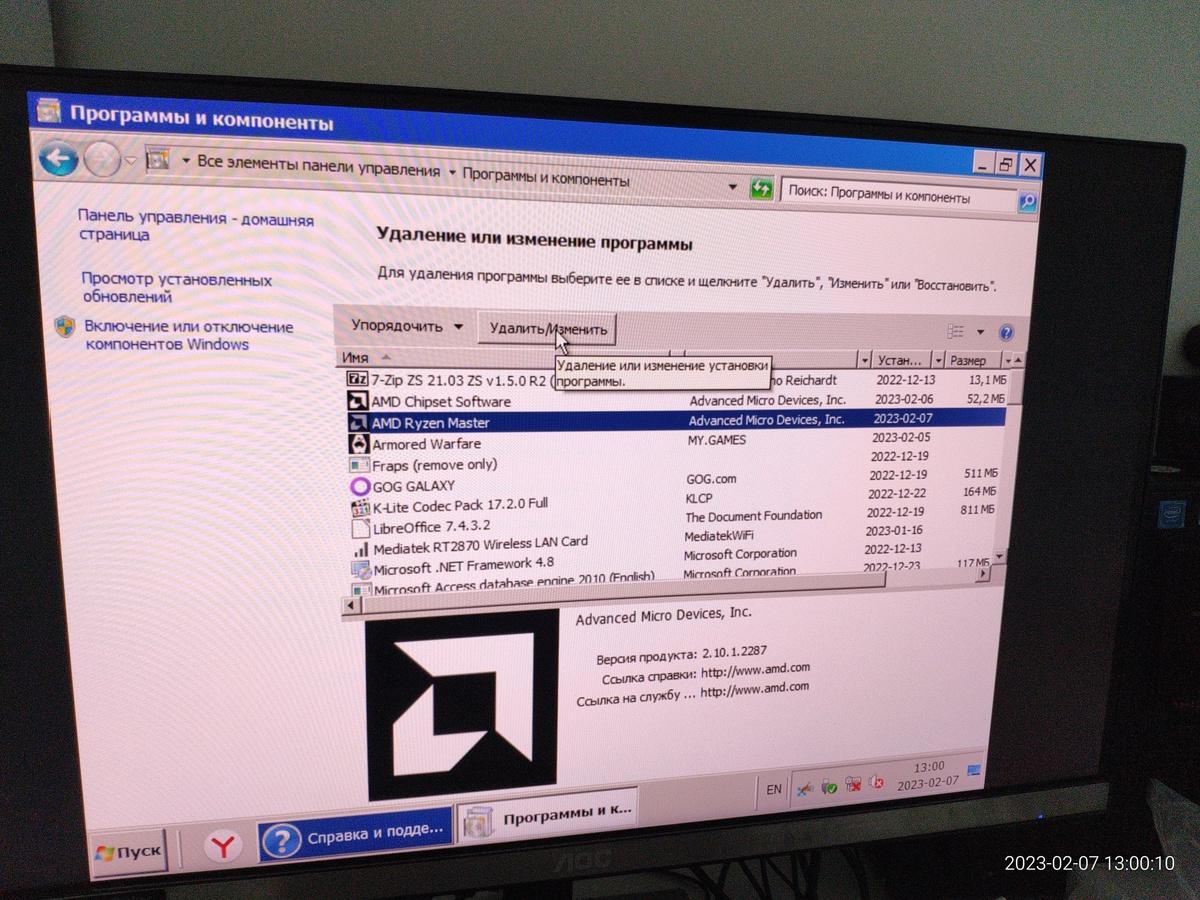Screen dimensions: 1200x900
Task: Open the filter arrow left of the 'Размер' header
Action: click(938, 360)
